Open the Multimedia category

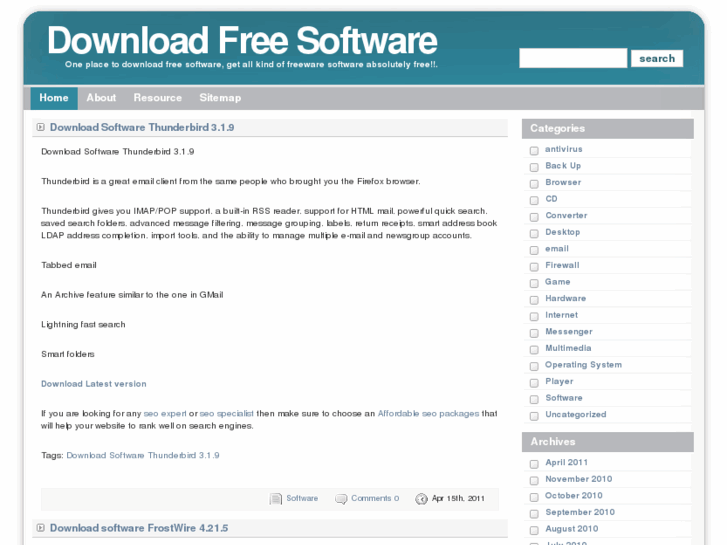(x=568, y=348)
